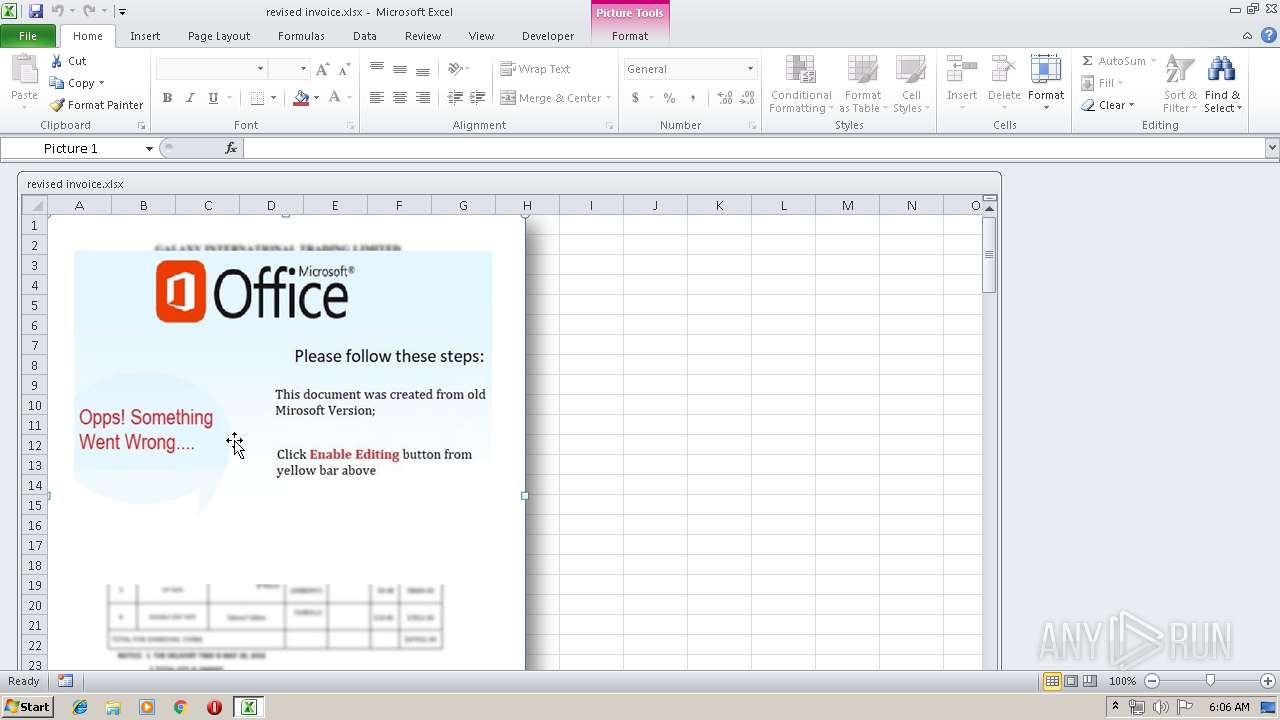
Task: Cut the selection with the scissors icon
Action: coord(69,61)
